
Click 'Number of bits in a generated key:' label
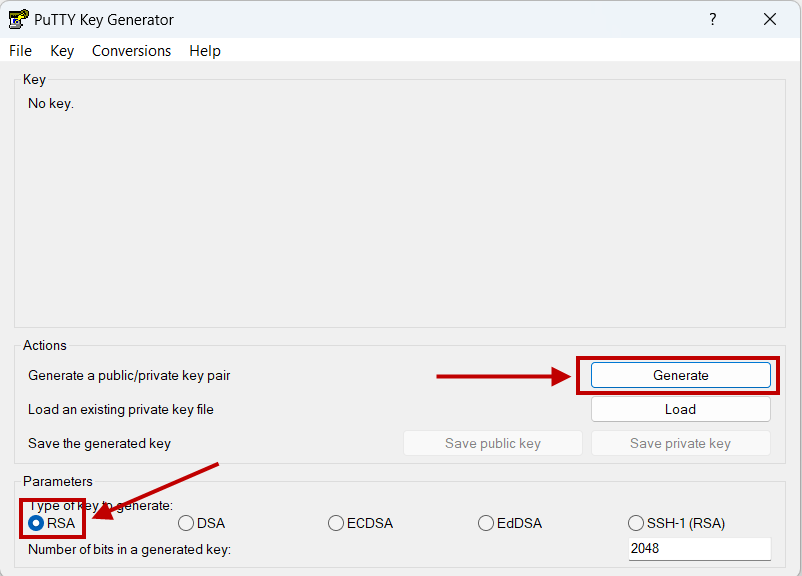(x=129, y=549)
